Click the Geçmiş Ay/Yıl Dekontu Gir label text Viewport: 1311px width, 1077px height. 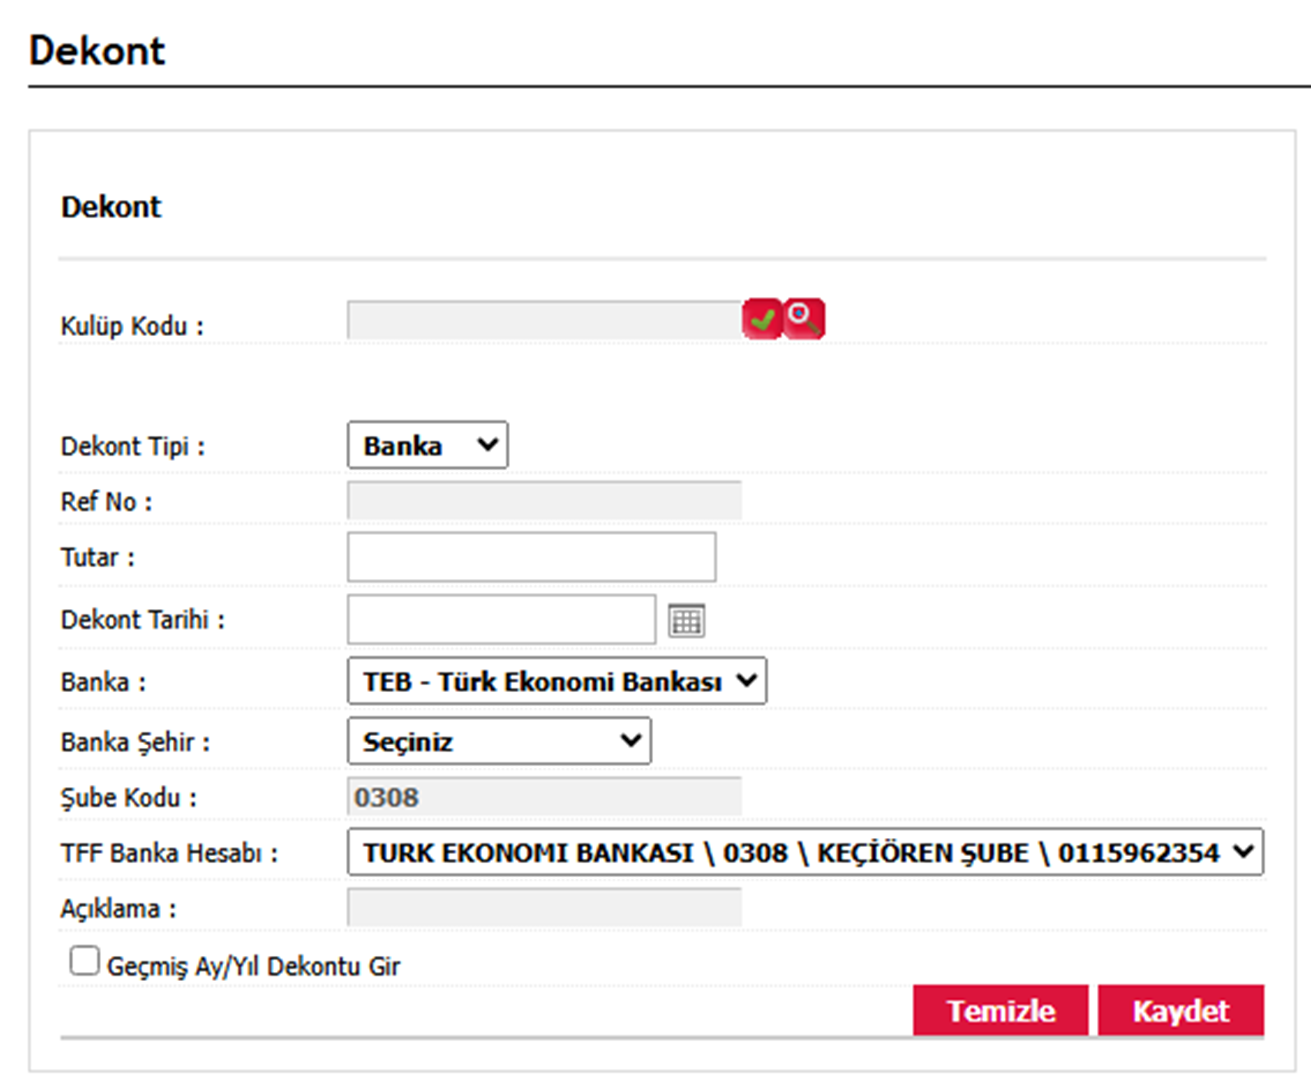(x=253, y=966)
